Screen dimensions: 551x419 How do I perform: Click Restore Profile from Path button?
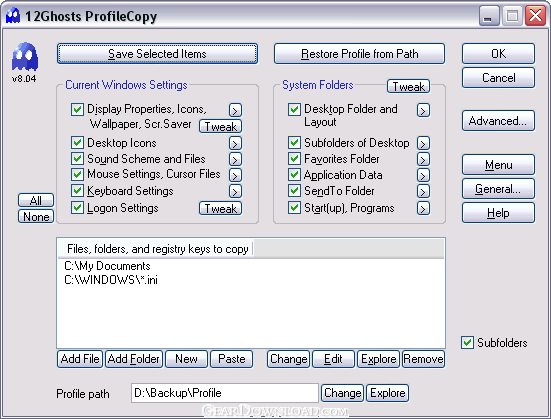pyautogui.click(x=359, y=54)
